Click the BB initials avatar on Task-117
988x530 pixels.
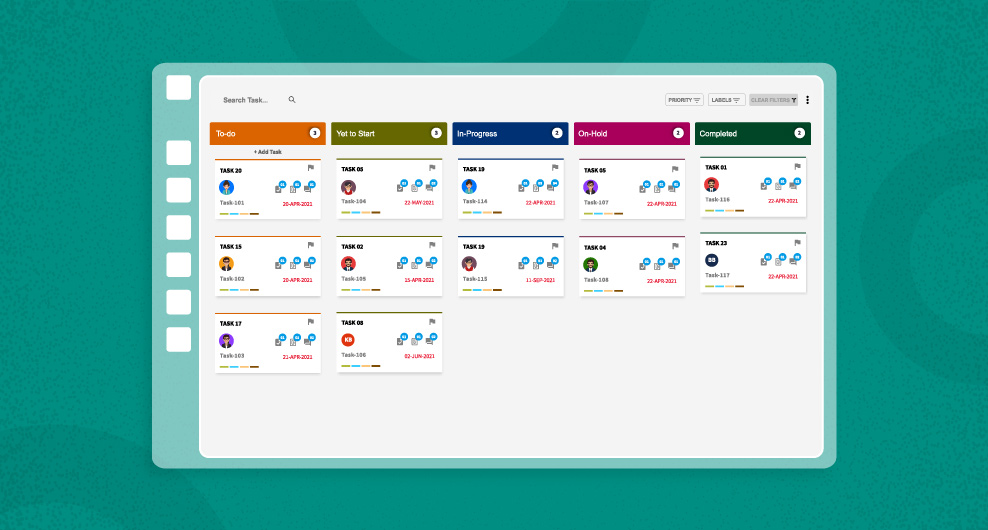tap(711, 260)
